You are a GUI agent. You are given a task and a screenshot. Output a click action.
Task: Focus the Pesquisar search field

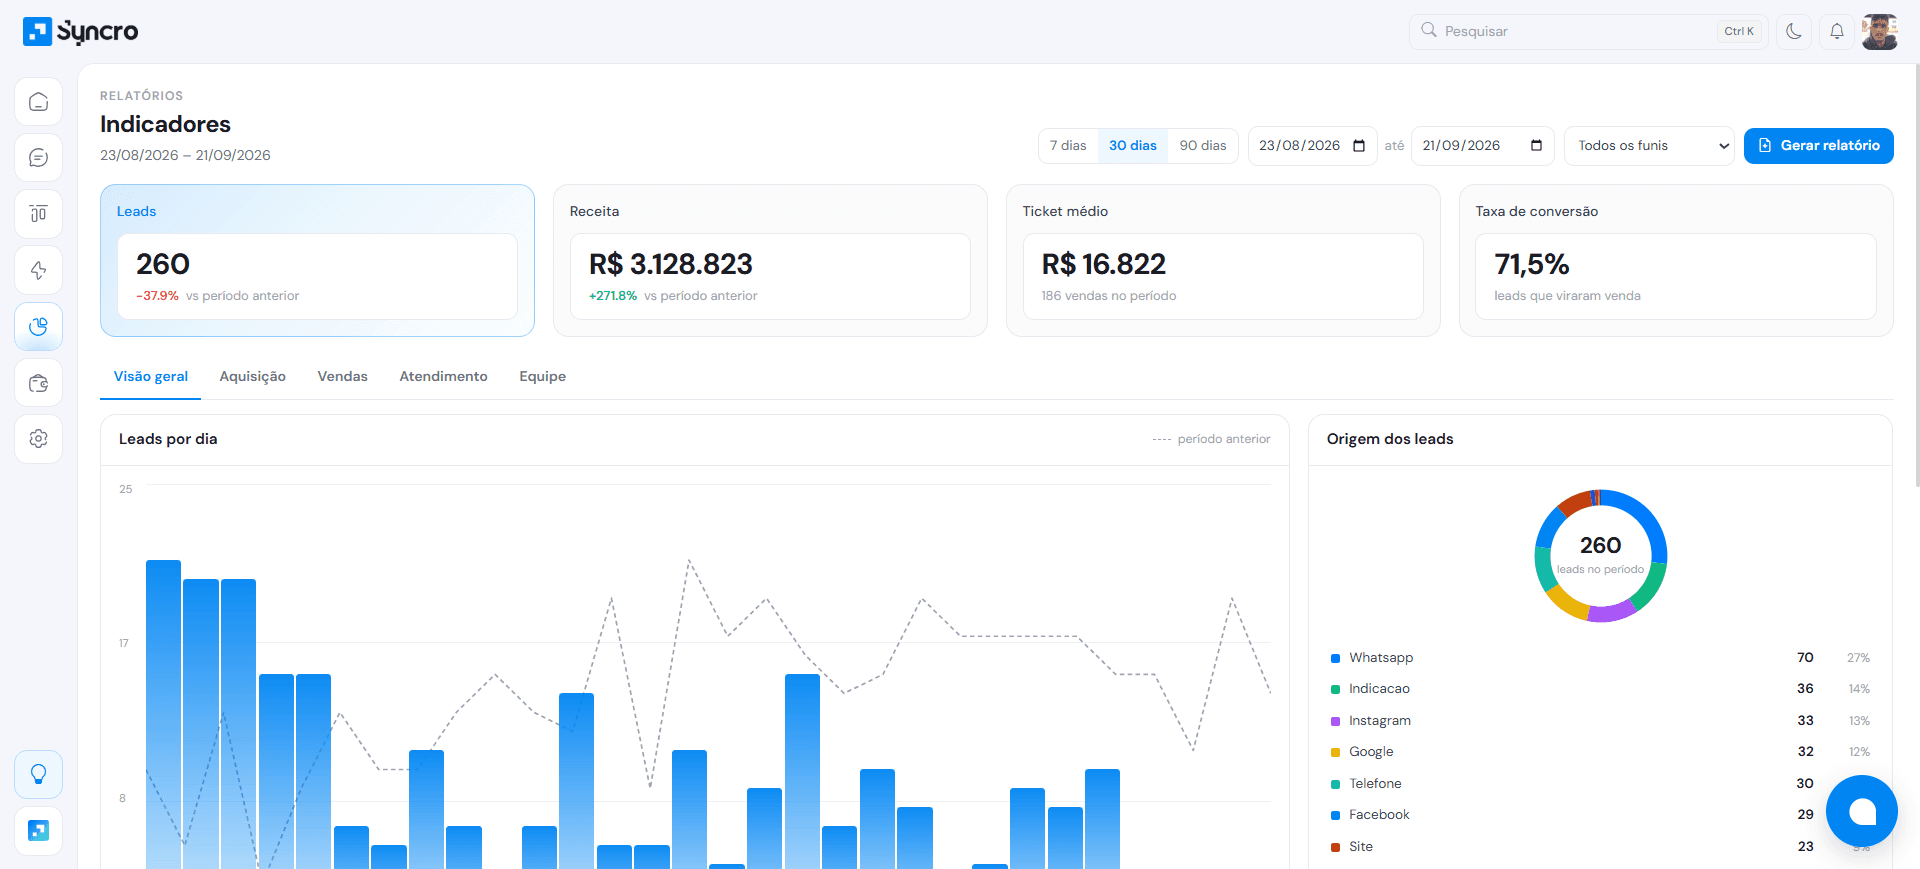pos(1589,31)
